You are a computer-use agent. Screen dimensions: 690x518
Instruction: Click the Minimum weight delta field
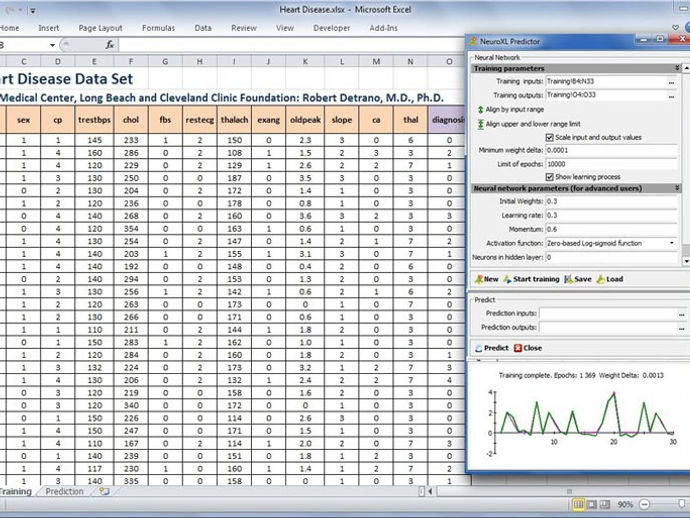point(611,151)
